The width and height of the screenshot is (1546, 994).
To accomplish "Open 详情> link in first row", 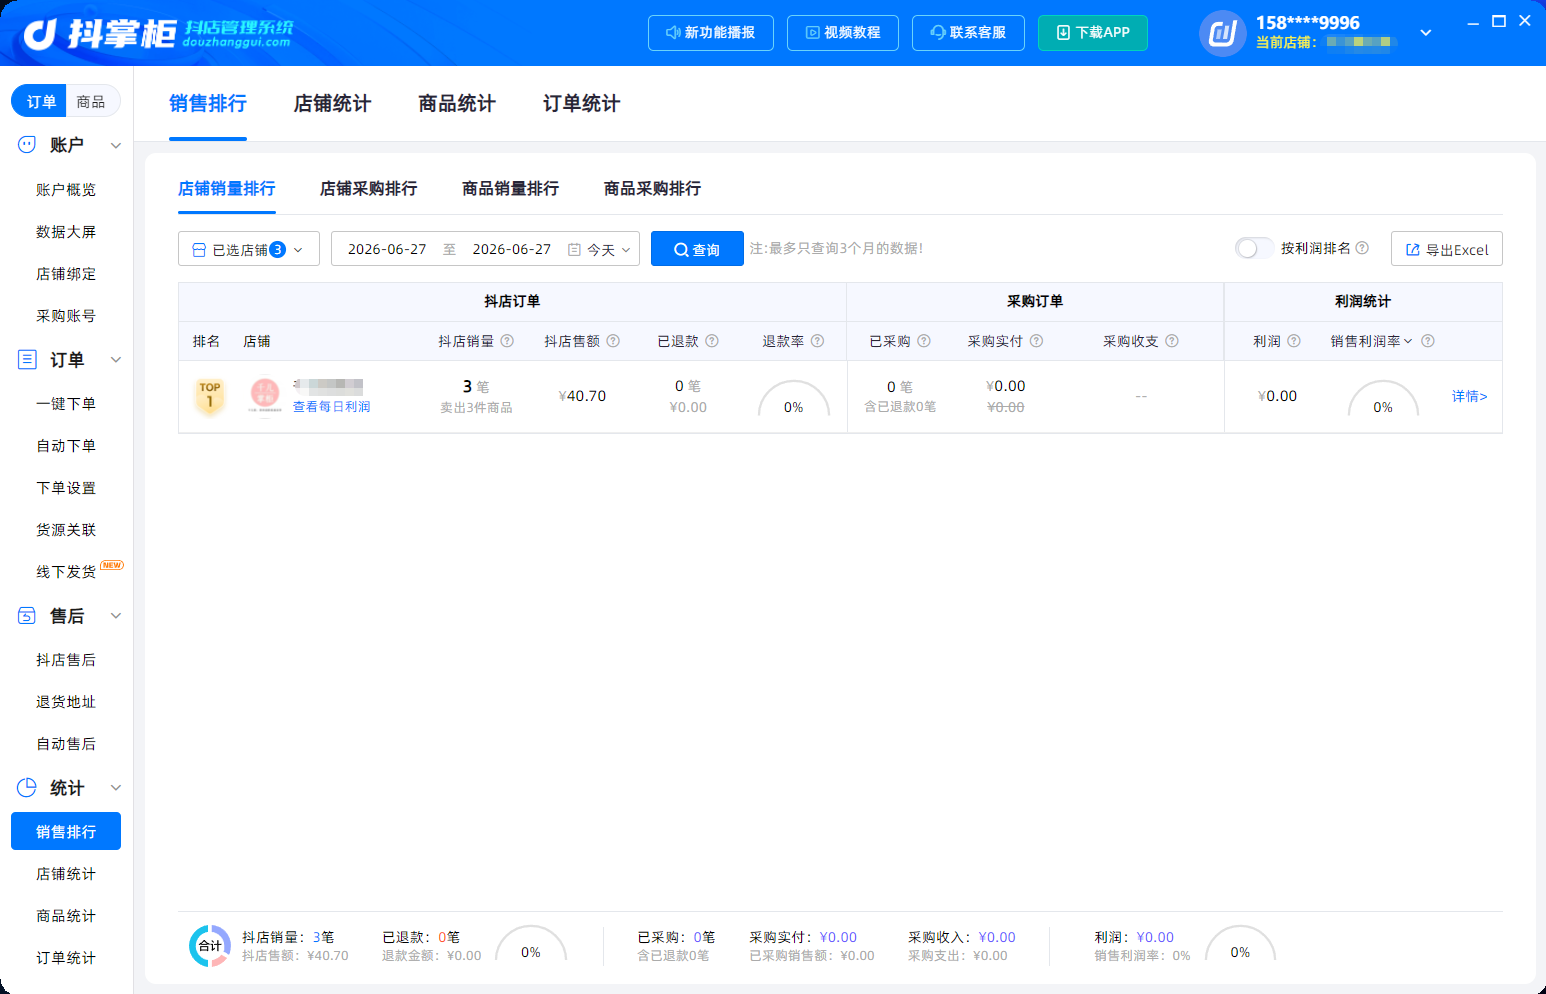I will point(1470,396).
